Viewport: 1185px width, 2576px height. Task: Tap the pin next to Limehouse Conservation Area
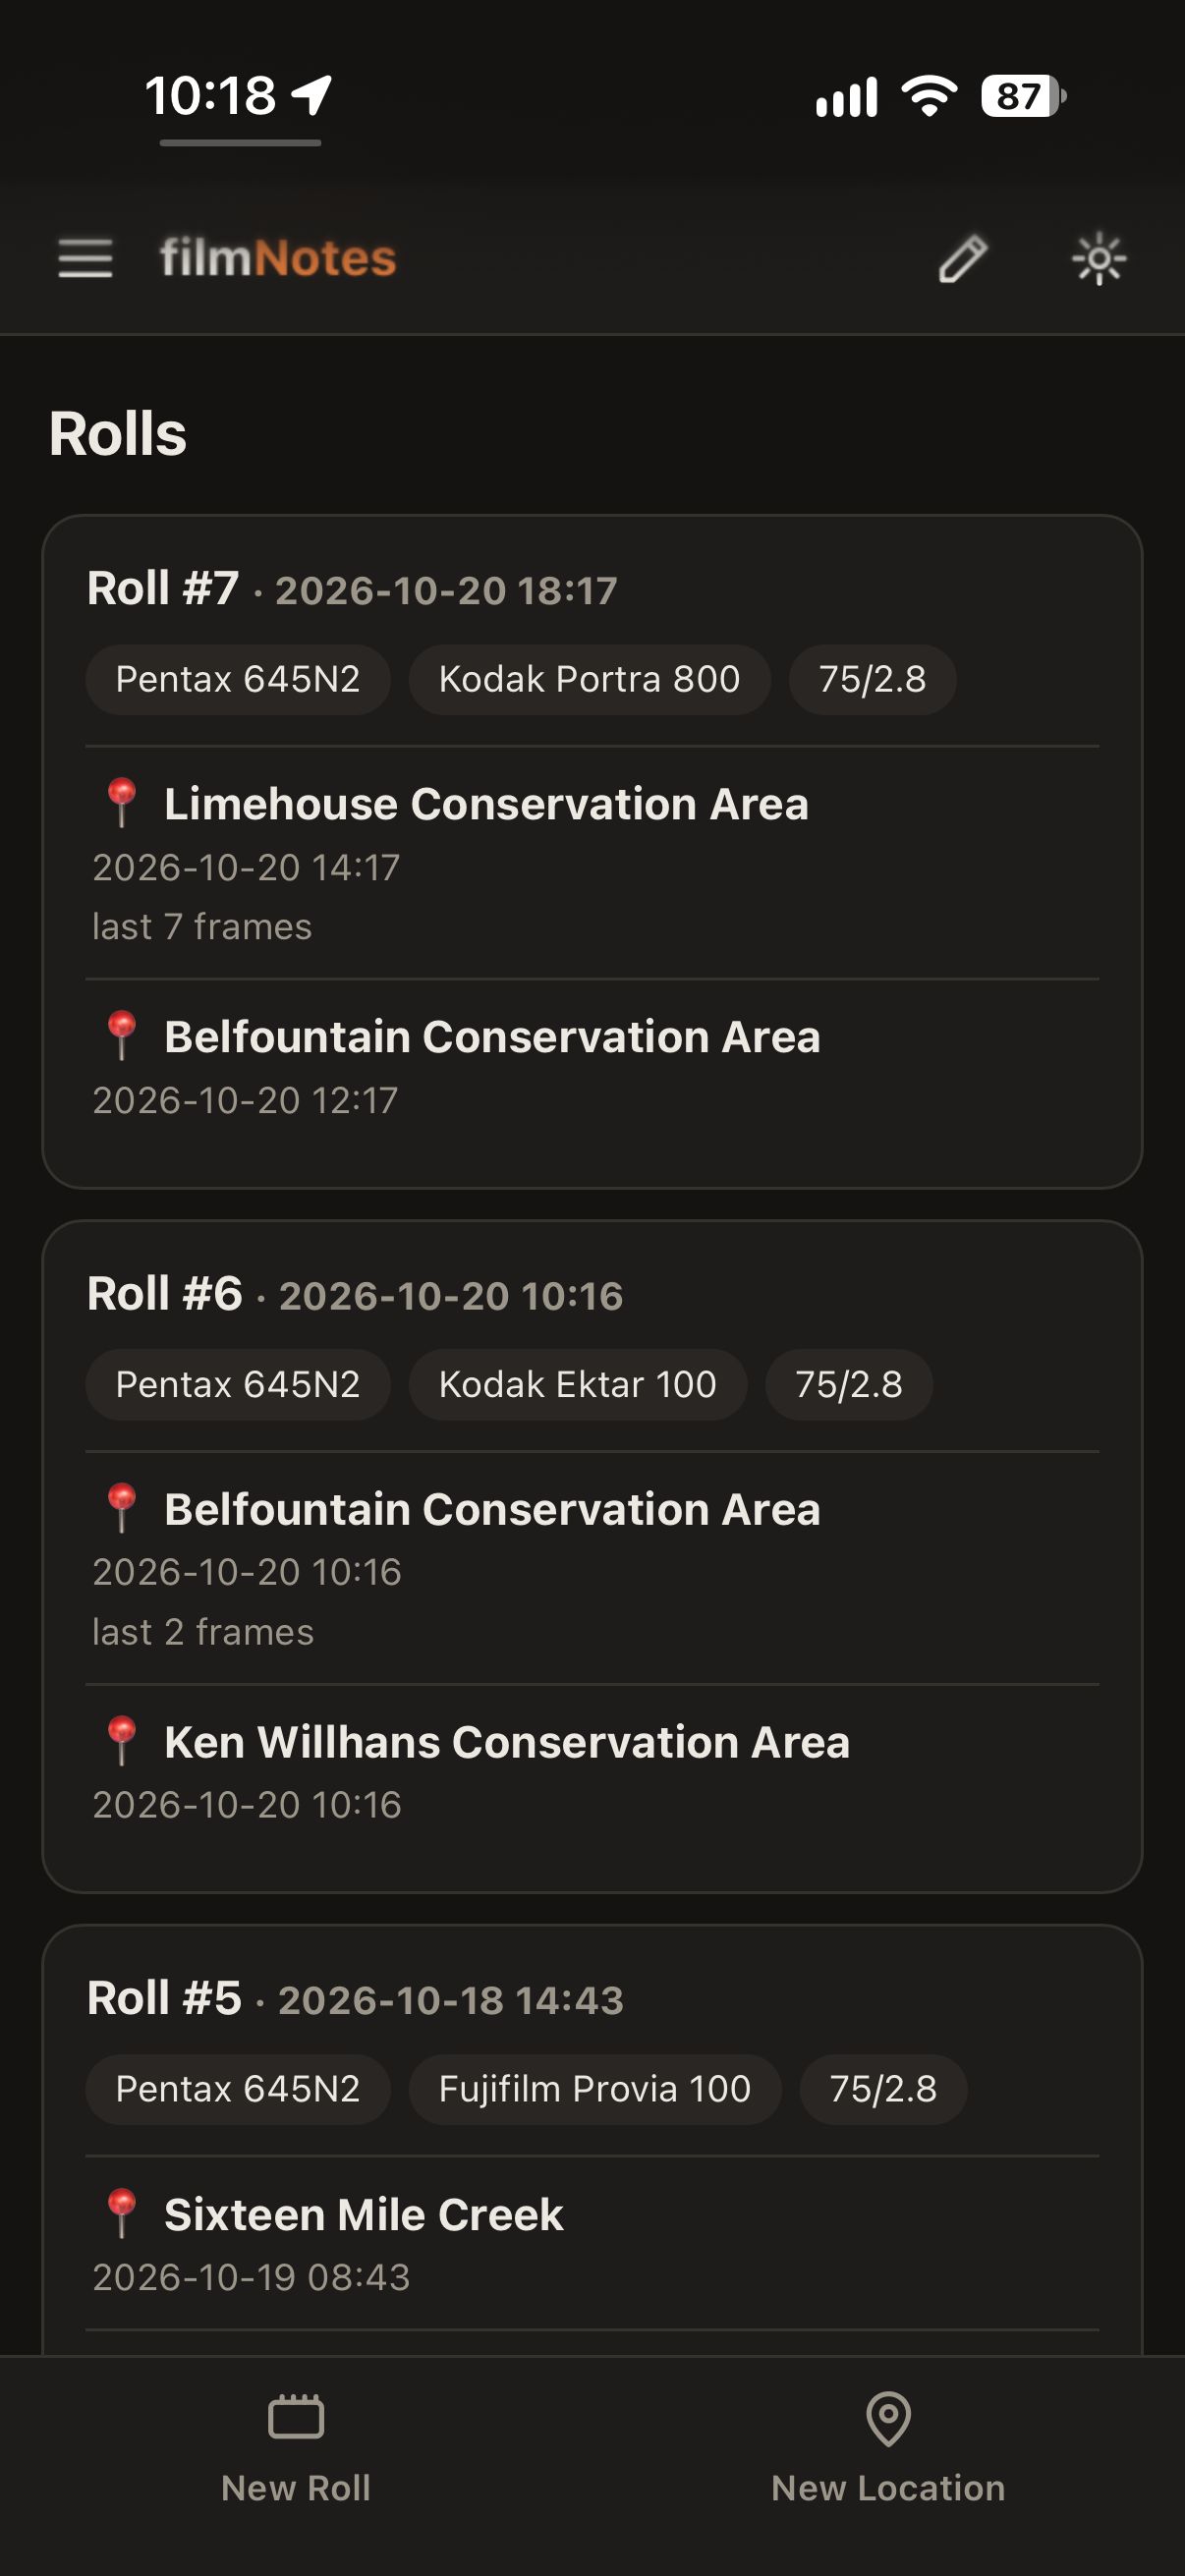(121, 803)
